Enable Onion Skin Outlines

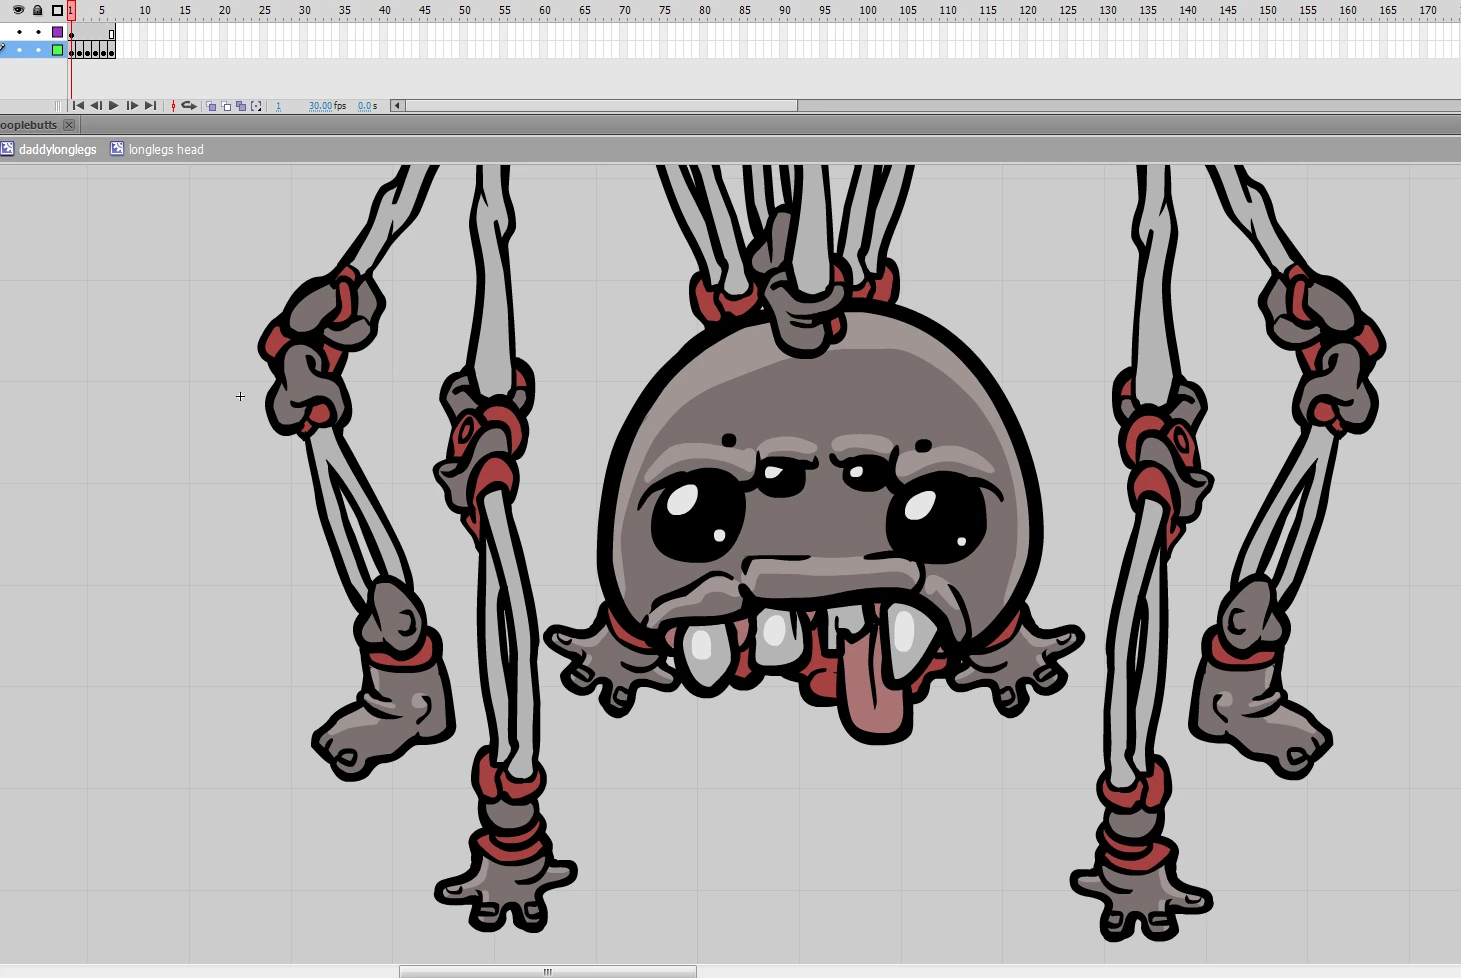pyautogui.click(x=226, y=106)
